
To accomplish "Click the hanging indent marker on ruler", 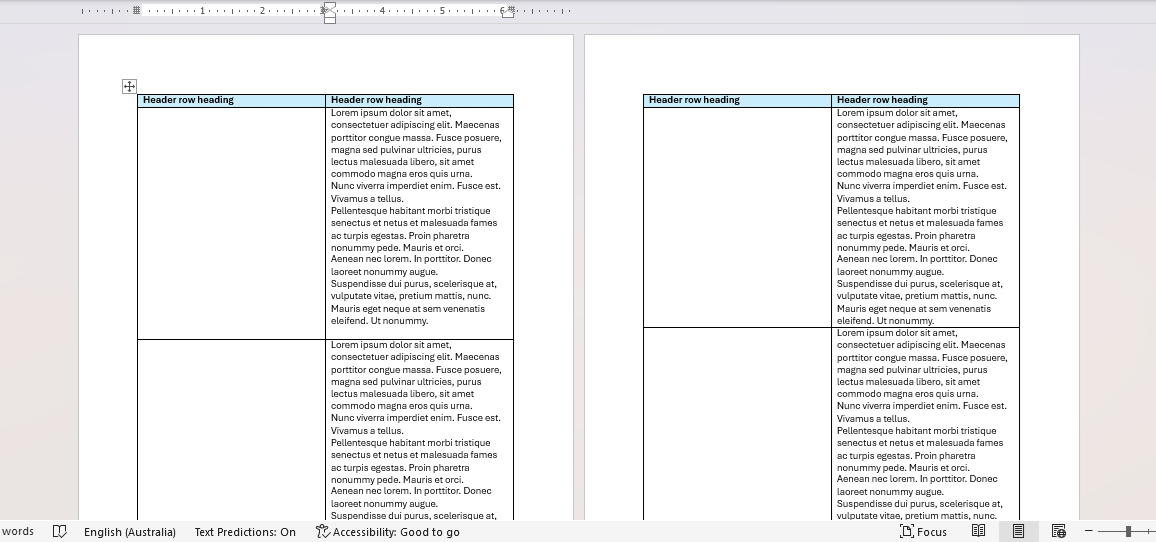I will [x=329, y=14].
